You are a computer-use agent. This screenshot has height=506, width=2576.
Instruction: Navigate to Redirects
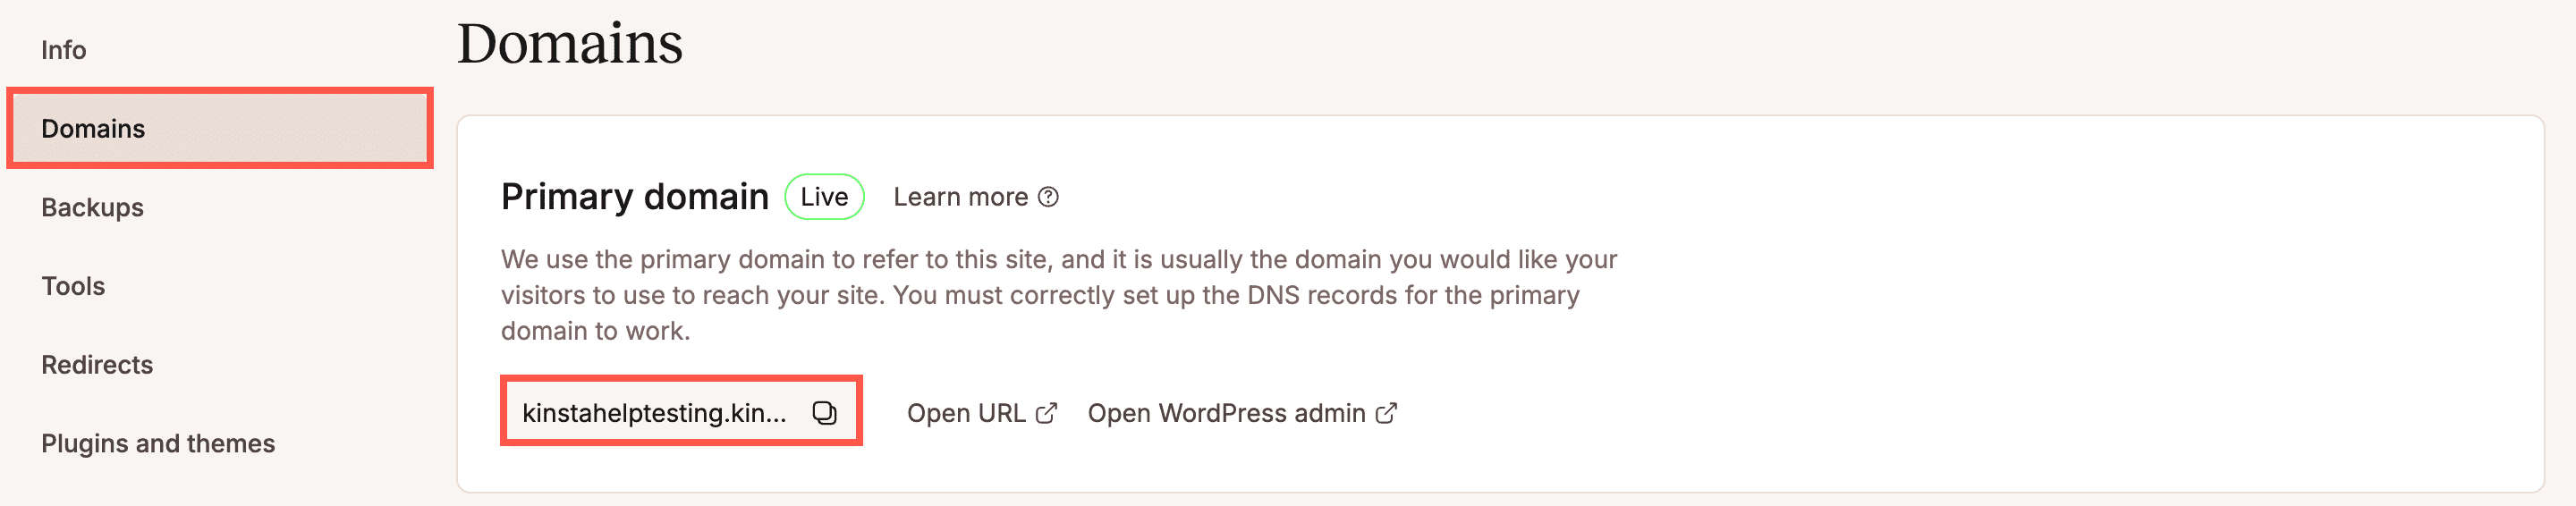[97, 365]
